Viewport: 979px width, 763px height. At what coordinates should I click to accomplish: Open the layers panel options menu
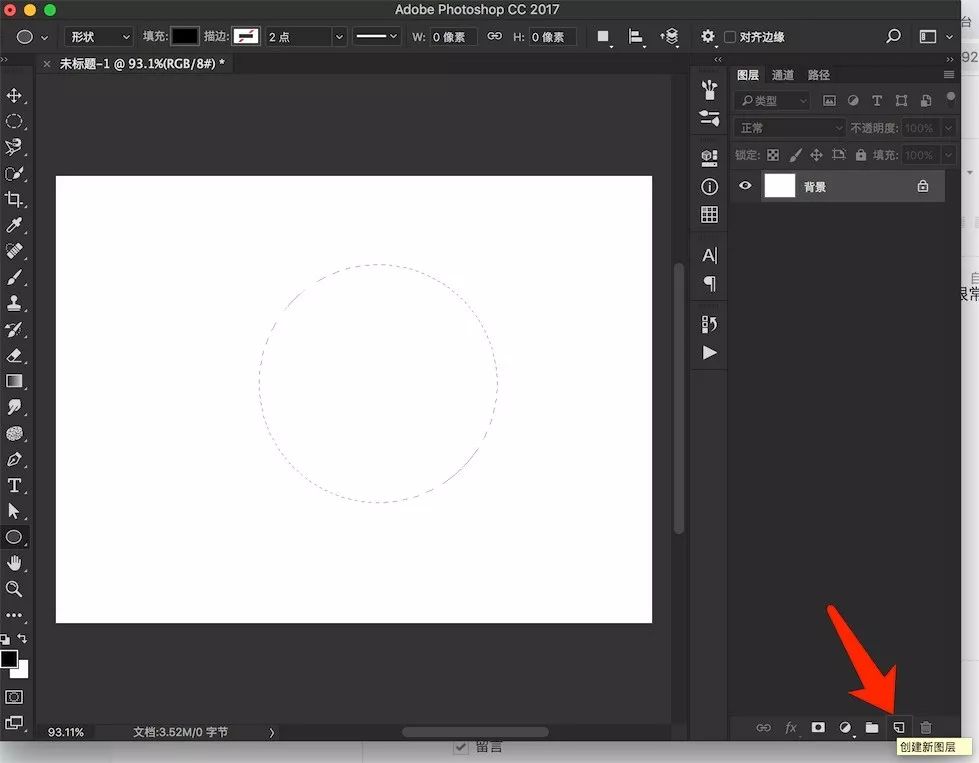[x=949, y=75]
